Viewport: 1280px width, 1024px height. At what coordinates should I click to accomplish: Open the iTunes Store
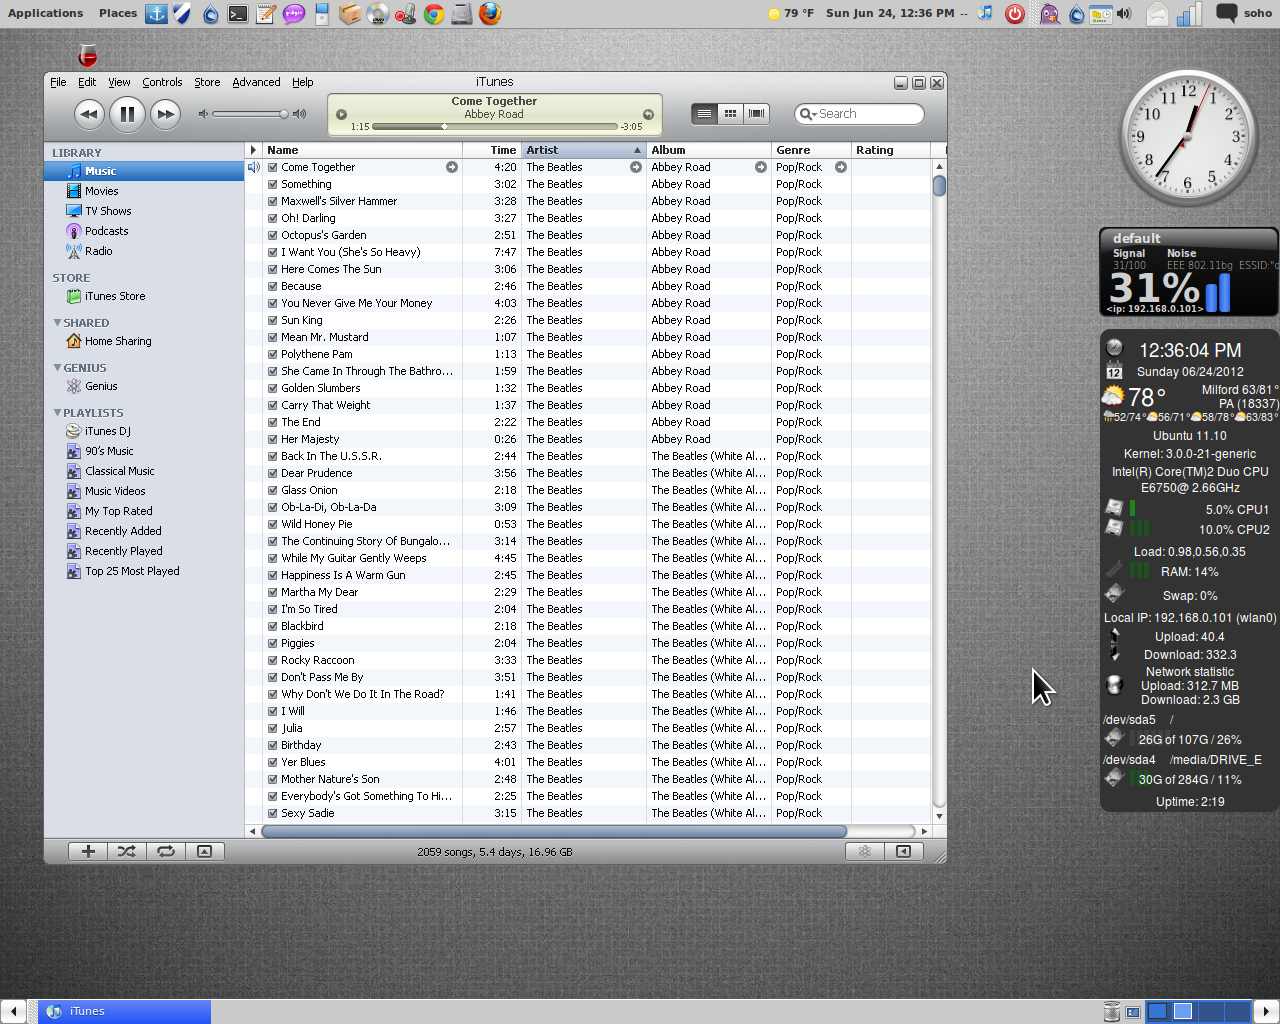115,296
